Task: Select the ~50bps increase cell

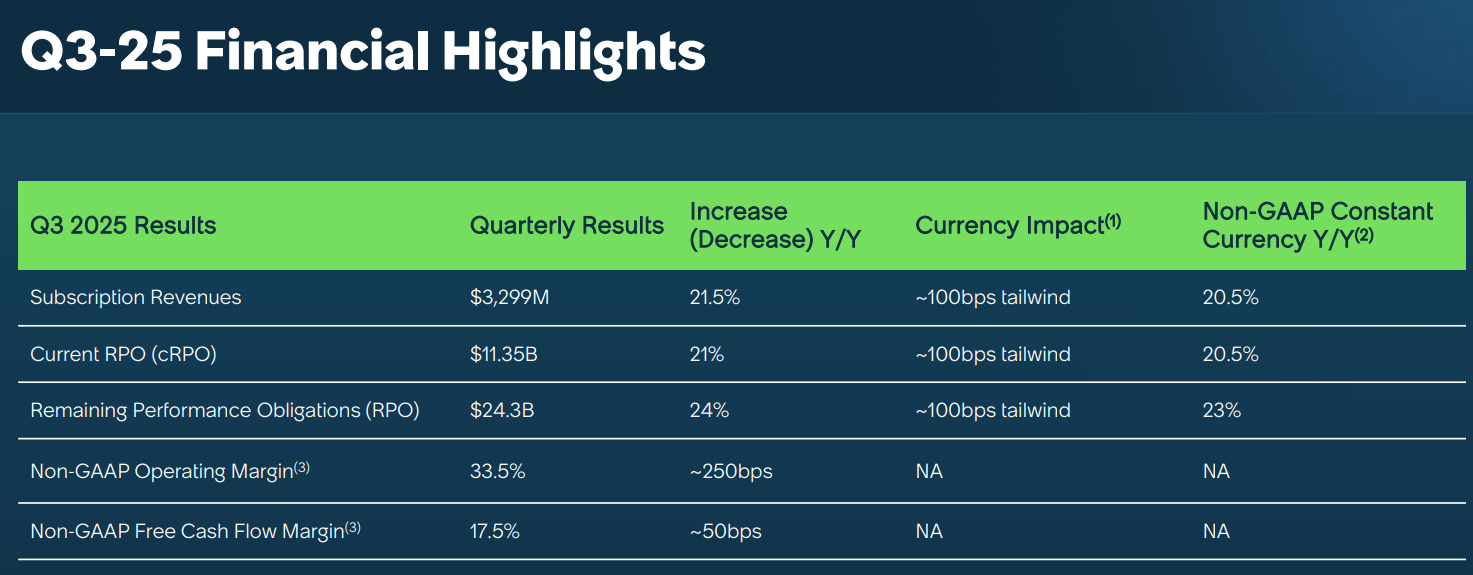Action: (726, 531)
